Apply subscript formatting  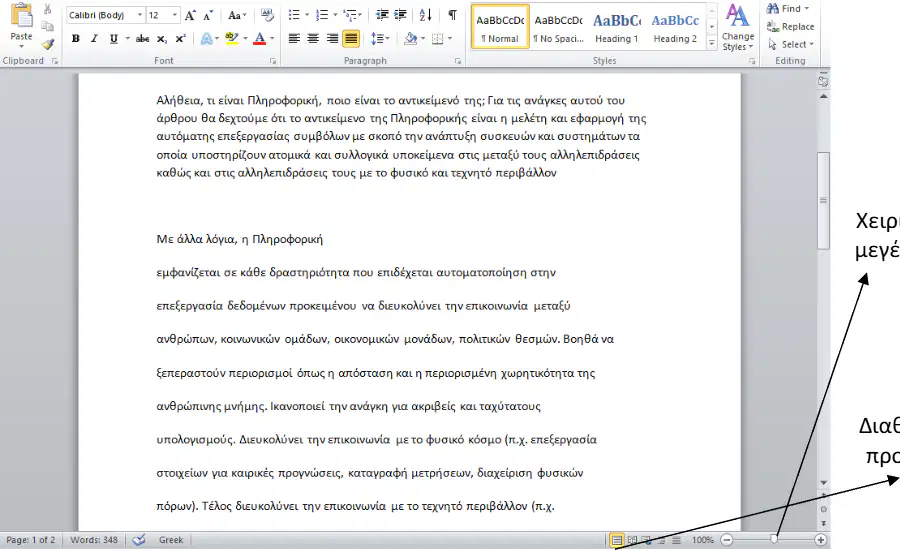point(162,39)
